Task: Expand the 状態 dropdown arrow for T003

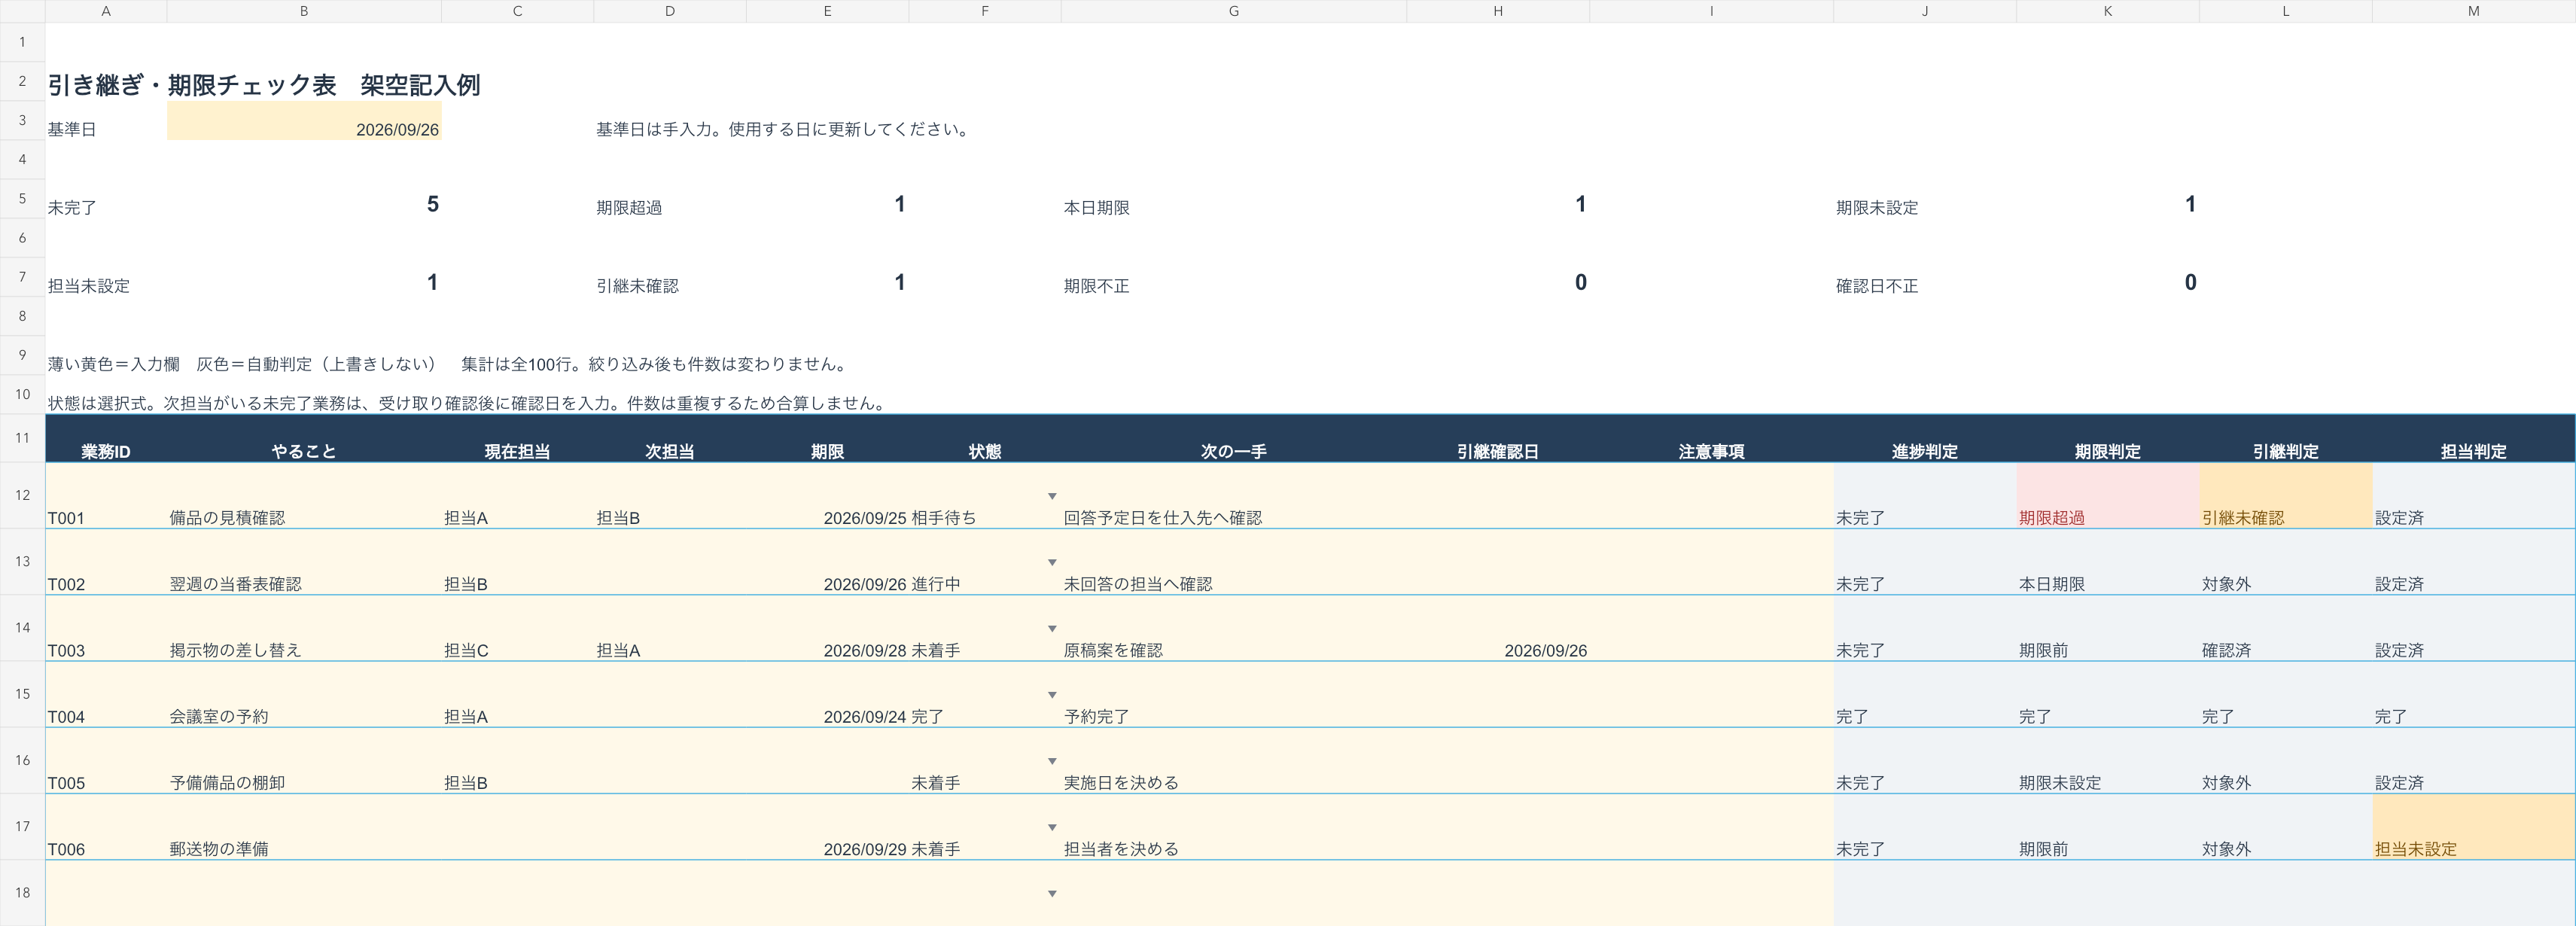Action: click(1051, 628)
